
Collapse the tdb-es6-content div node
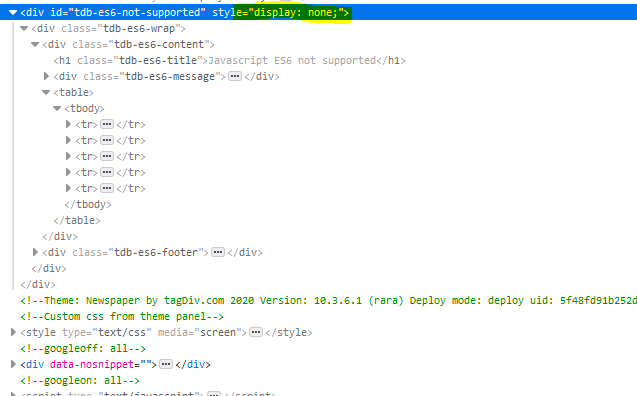(x=35, y=44)
